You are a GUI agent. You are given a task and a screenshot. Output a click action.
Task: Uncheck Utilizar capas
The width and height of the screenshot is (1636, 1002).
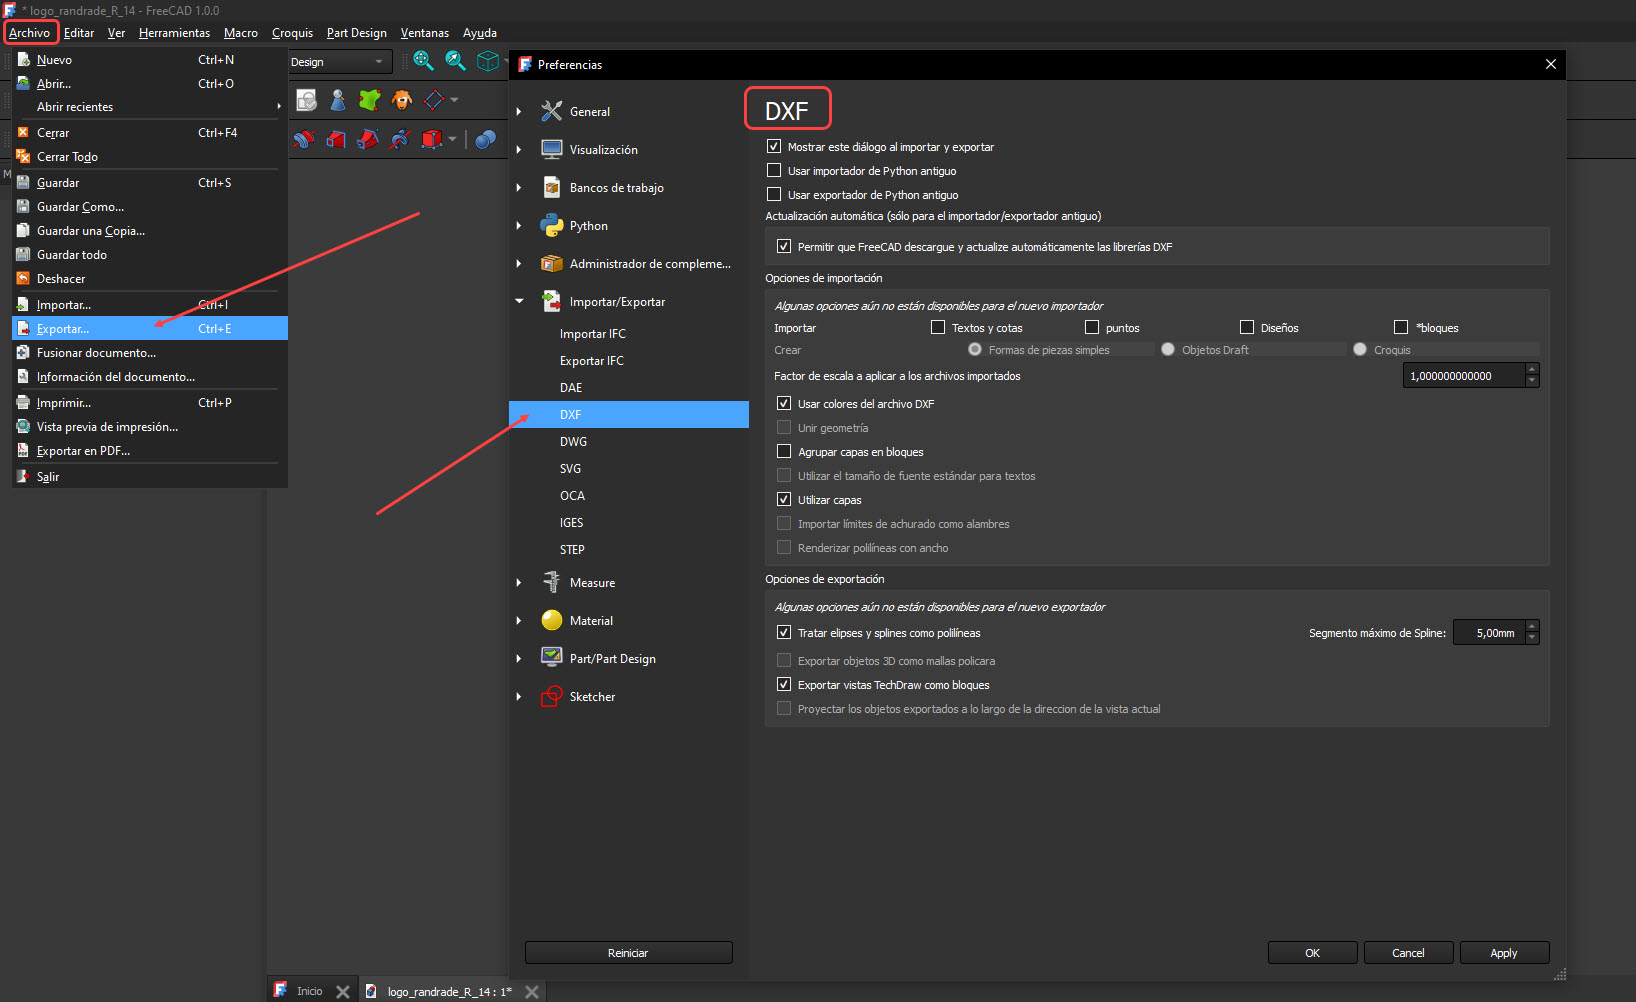(784, 499)
